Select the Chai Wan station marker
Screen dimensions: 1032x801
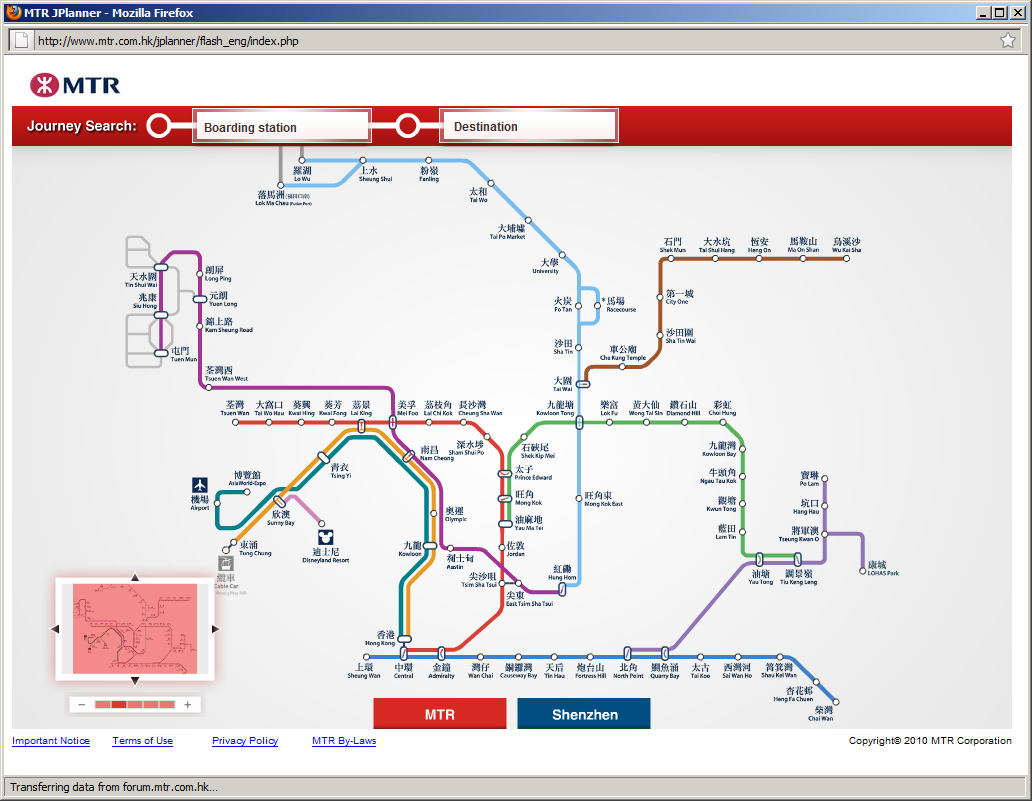pos(836,702)
